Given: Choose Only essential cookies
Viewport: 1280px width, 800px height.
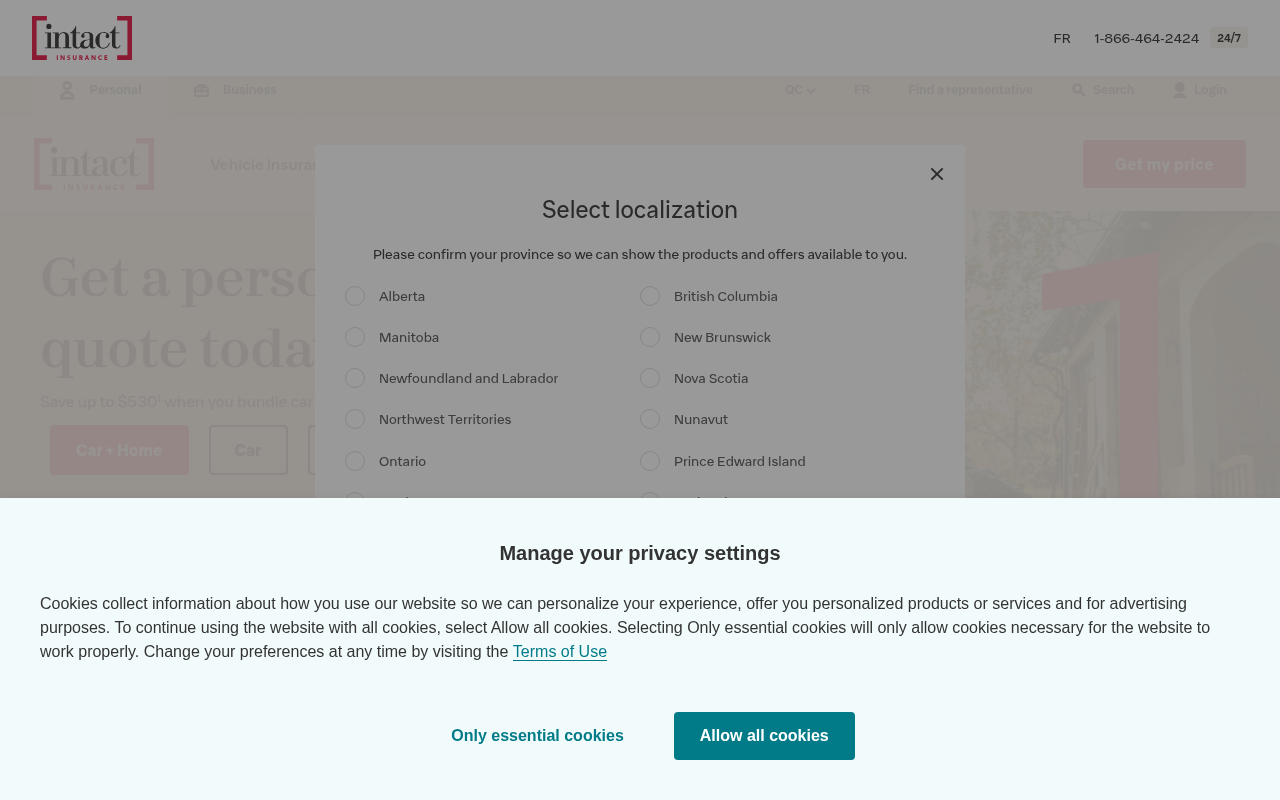Looking at the screenshot, I should tap(537, 736).
